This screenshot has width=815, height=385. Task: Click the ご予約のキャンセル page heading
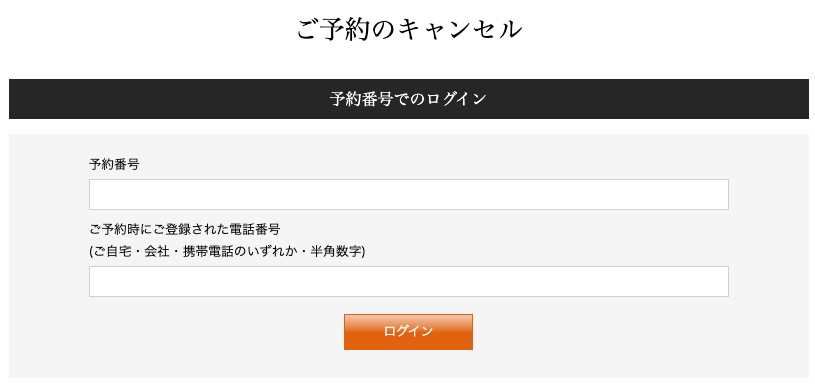409,30
